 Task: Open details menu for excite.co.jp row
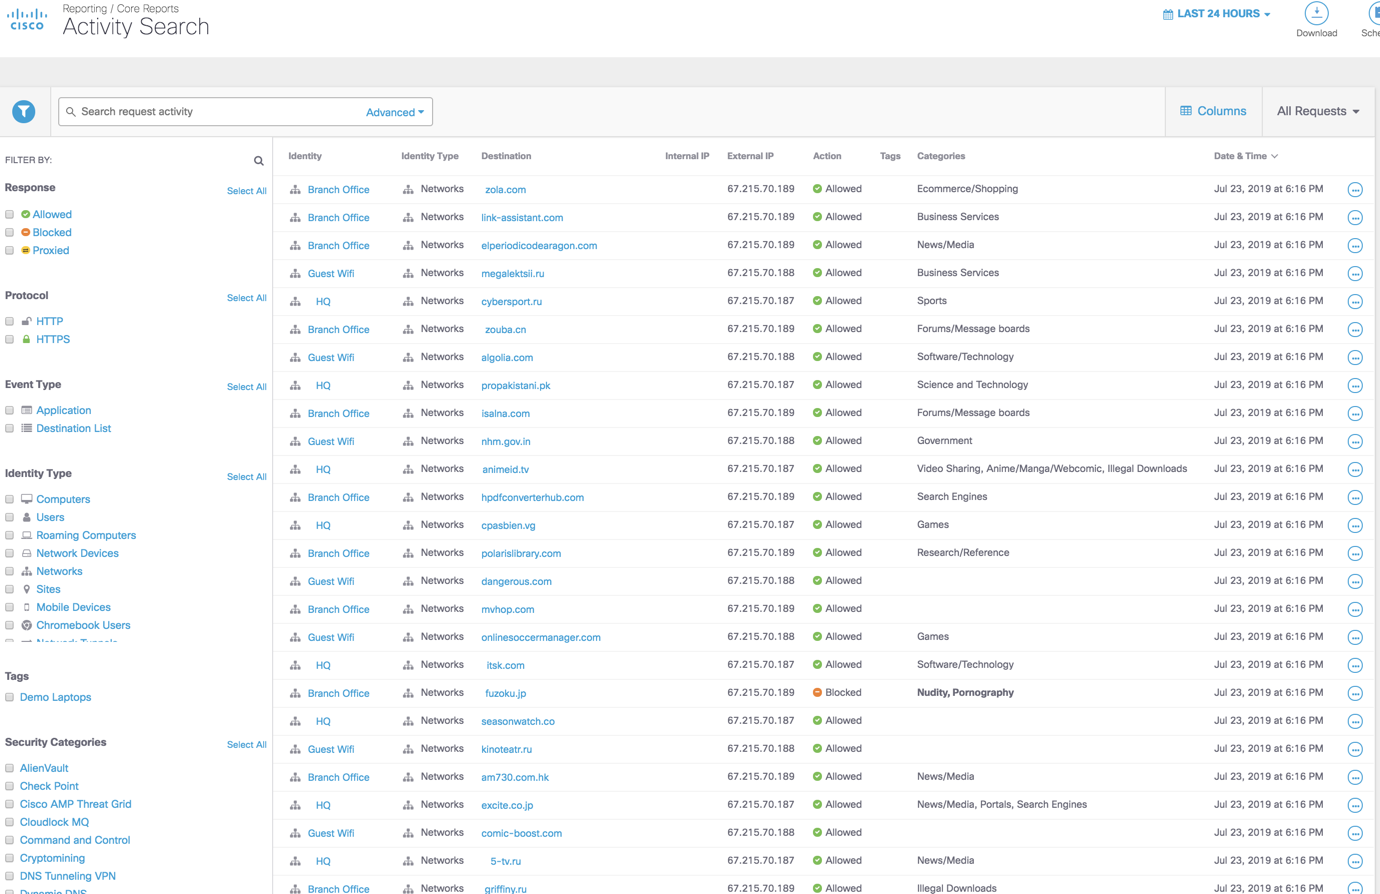[1355, 806]
